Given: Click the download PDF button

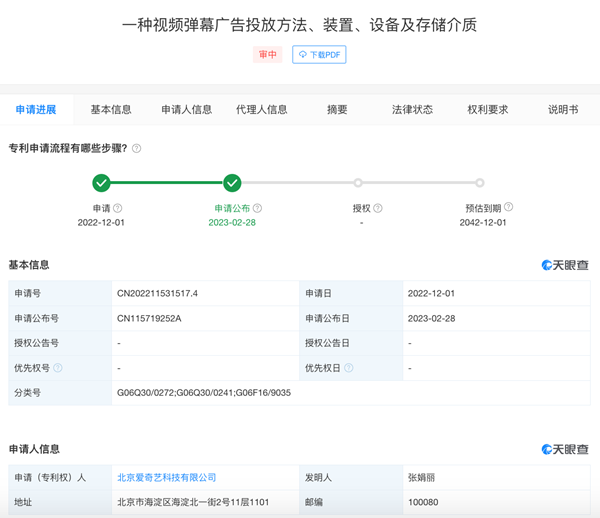Looking at the screenshot, I should point(319,54).
